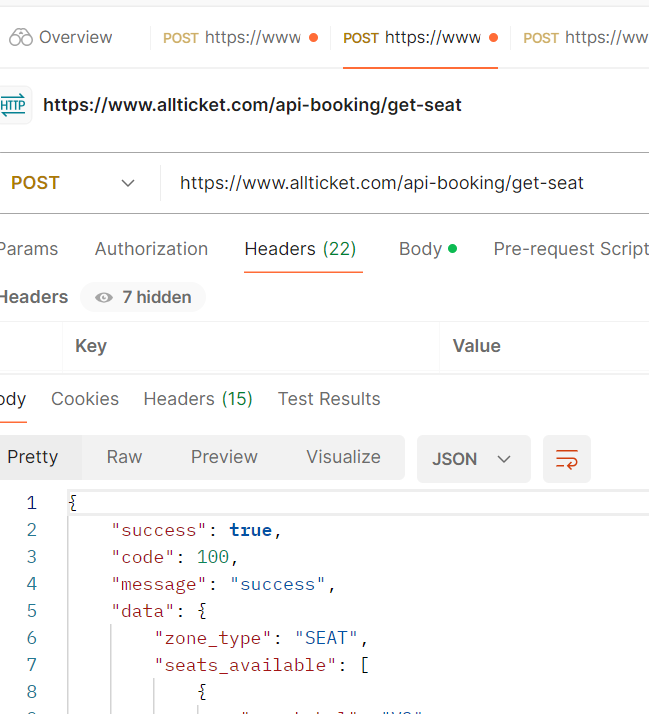Click the "seats_available": [ line
Image resolution: width=649 pixels, height=724 pixels.
click(262, 665)
